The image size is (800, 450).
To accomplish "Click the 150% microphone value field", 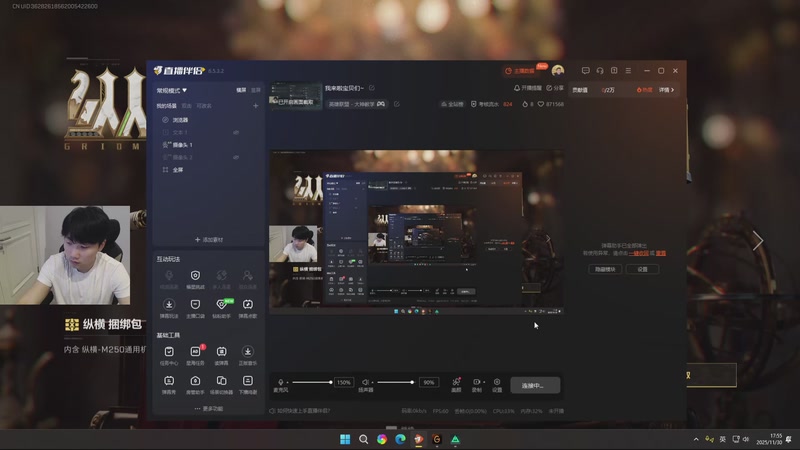I will 344,382.
